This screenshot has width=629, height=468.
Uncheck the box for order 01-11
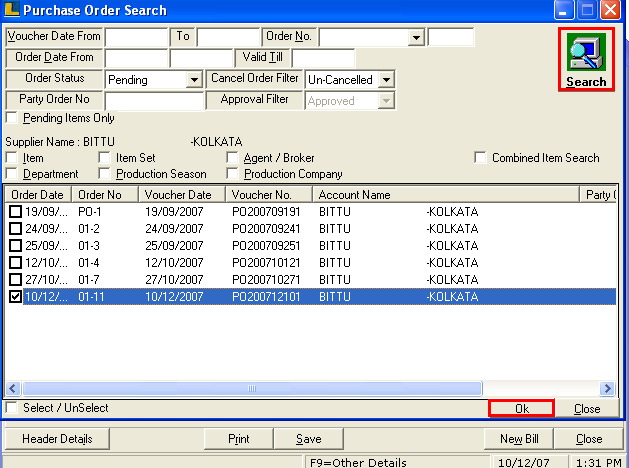point(15,297)
